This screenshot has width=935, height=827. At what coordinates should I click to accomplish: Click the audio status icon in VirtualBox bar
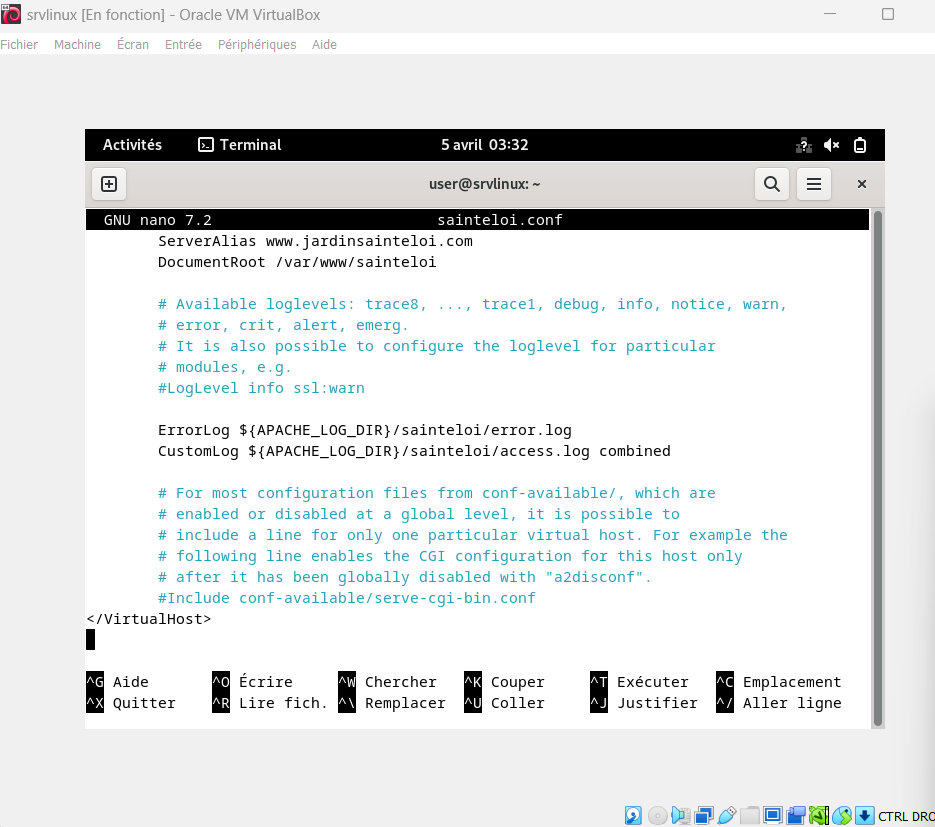(x=681, y=815)
